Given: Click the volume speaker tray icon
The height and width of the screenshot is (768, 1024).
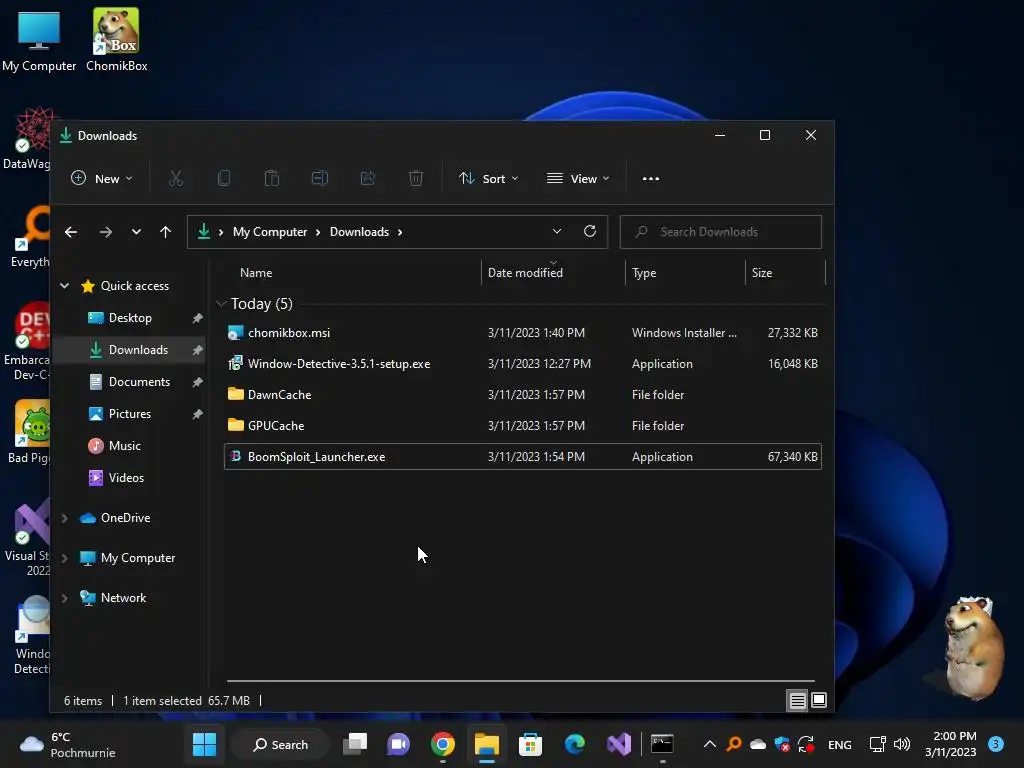Looking at the screenshot, I should tap(902, 744).
